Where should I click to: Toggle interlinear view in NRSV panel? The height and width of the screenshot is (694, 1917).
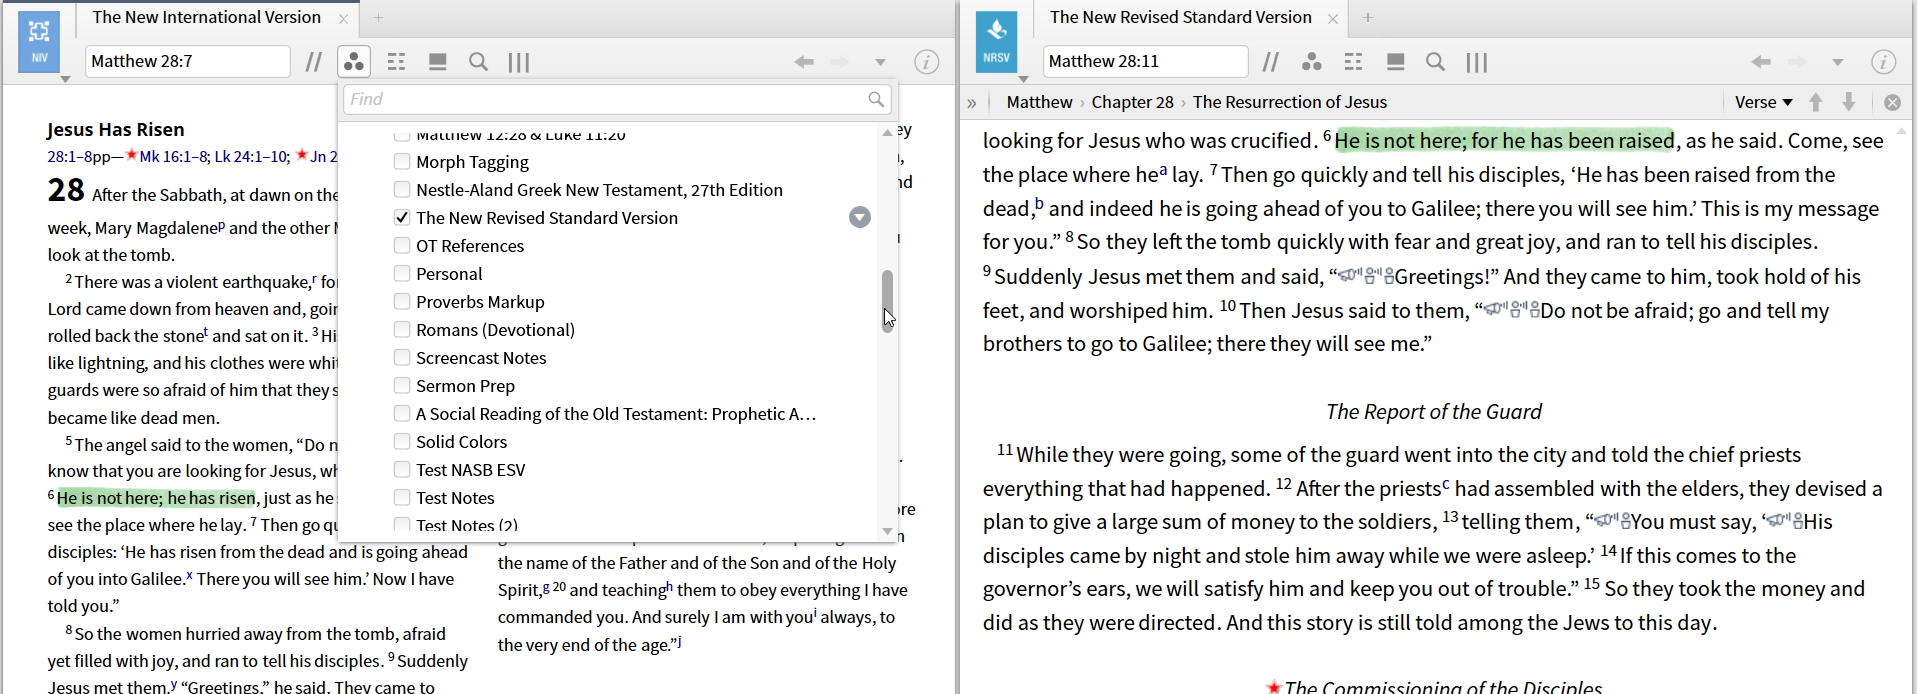pos(1354,62)
